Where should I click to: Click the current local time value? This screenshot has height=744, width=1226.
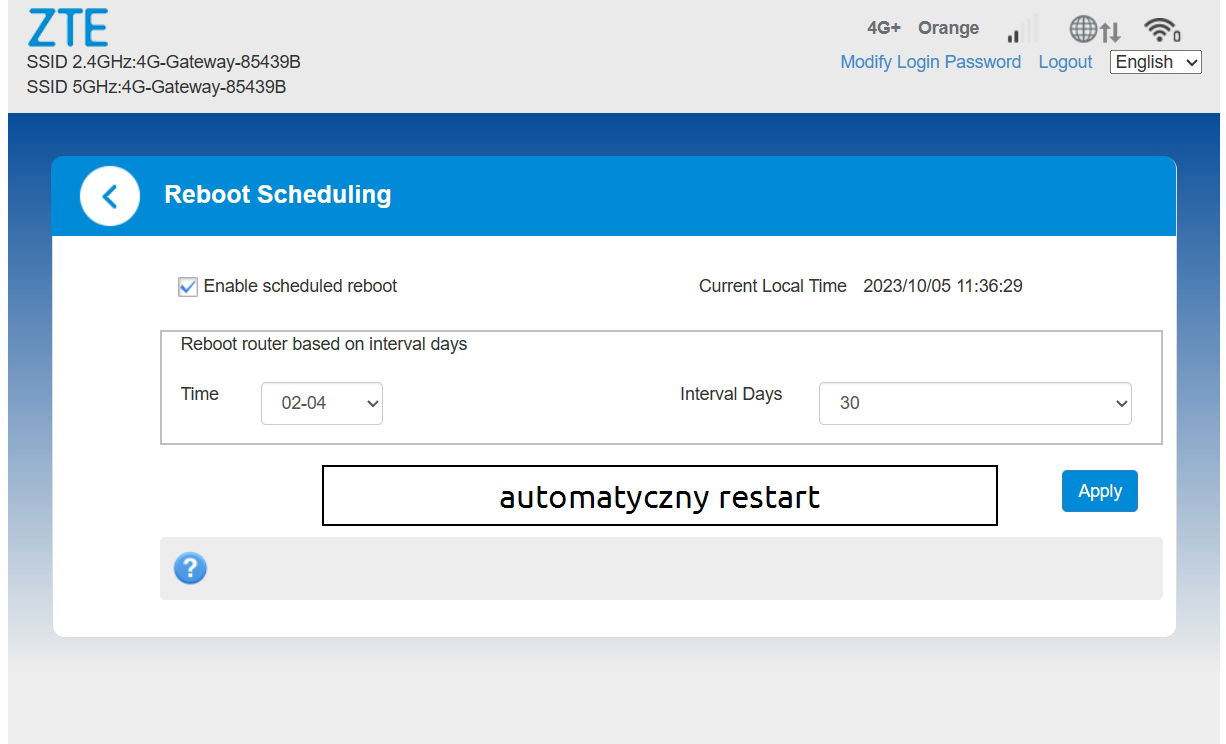942,286
